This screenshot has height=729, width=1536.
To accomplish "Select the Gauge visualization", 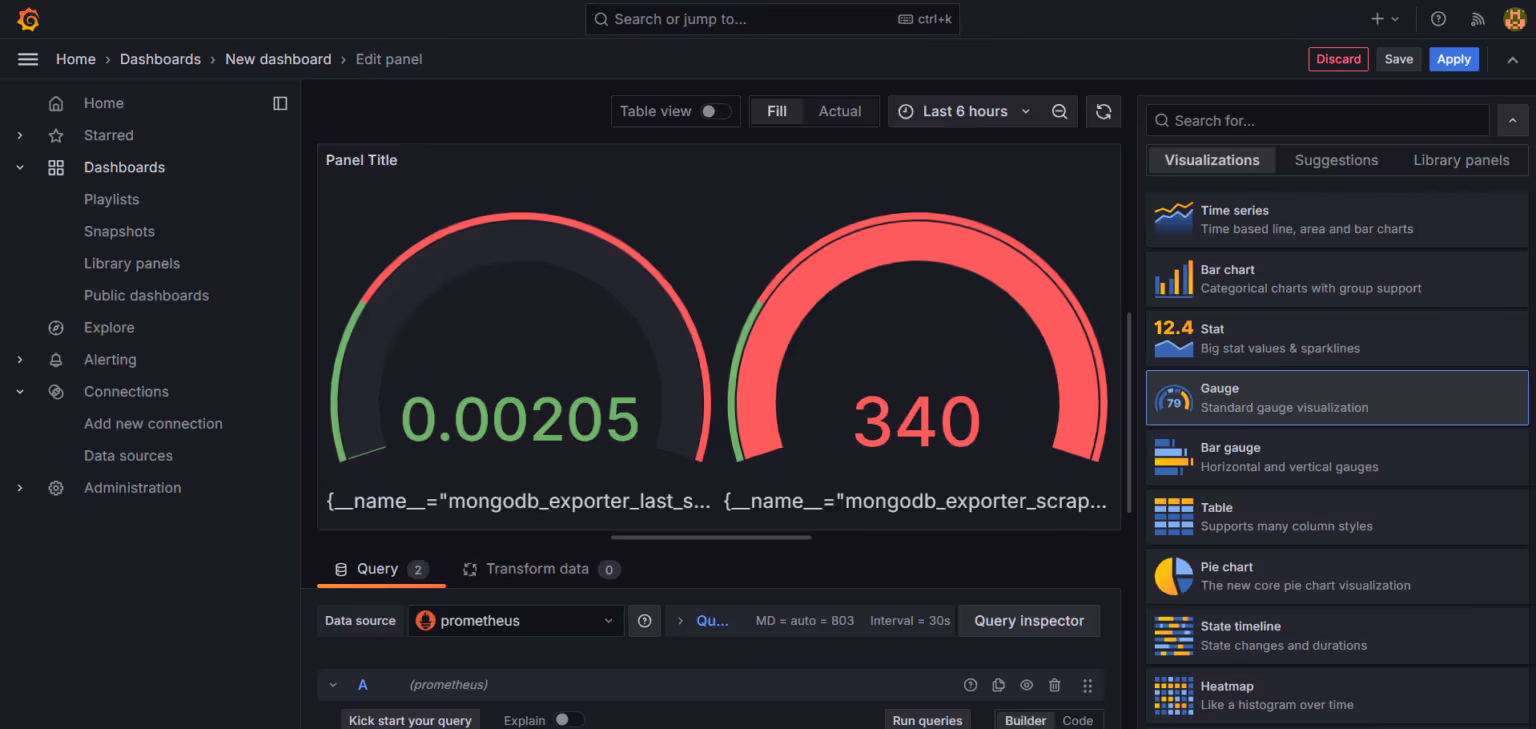I will tap(1337, 398).
